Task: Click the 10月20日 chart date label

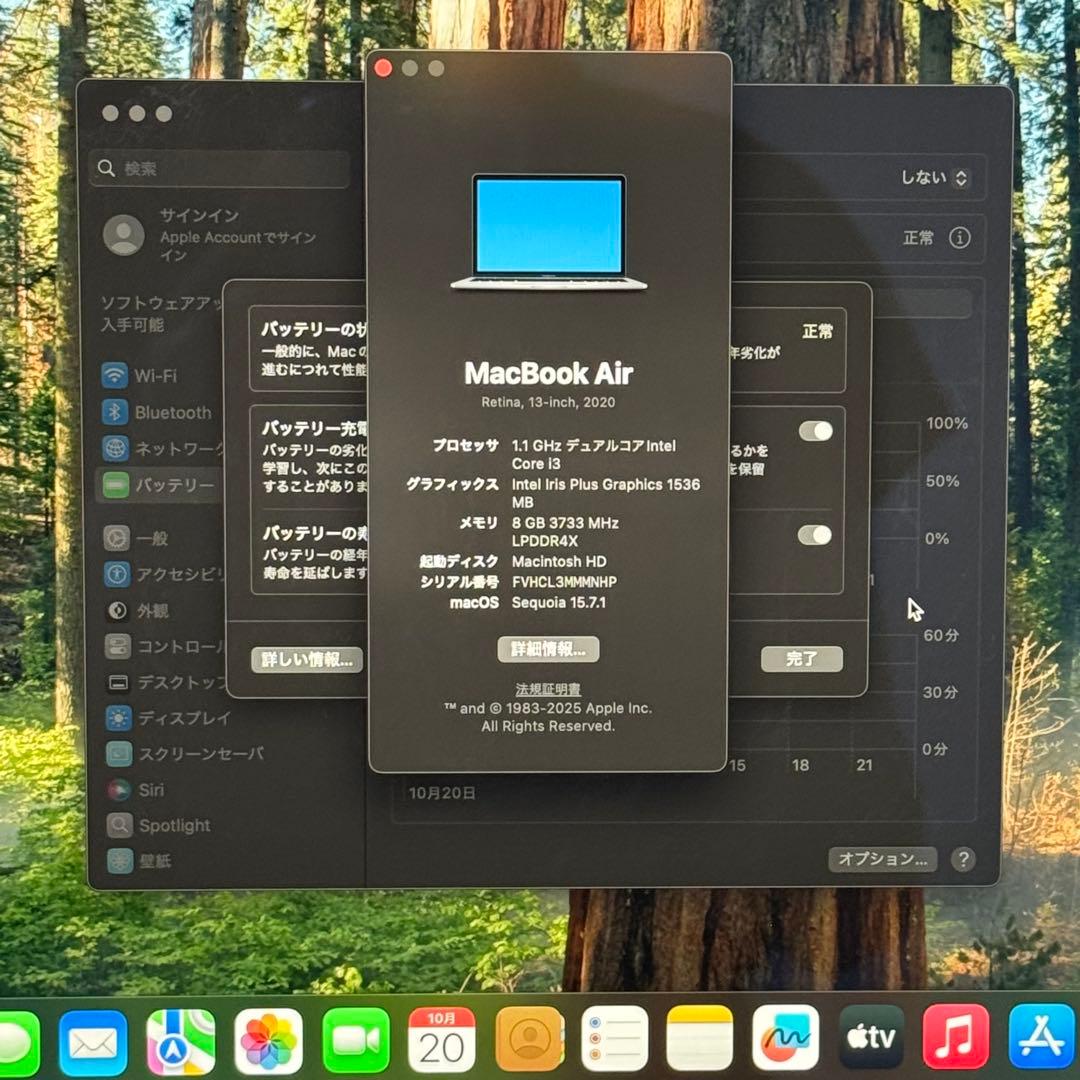Action: click(x=442, y=793)
